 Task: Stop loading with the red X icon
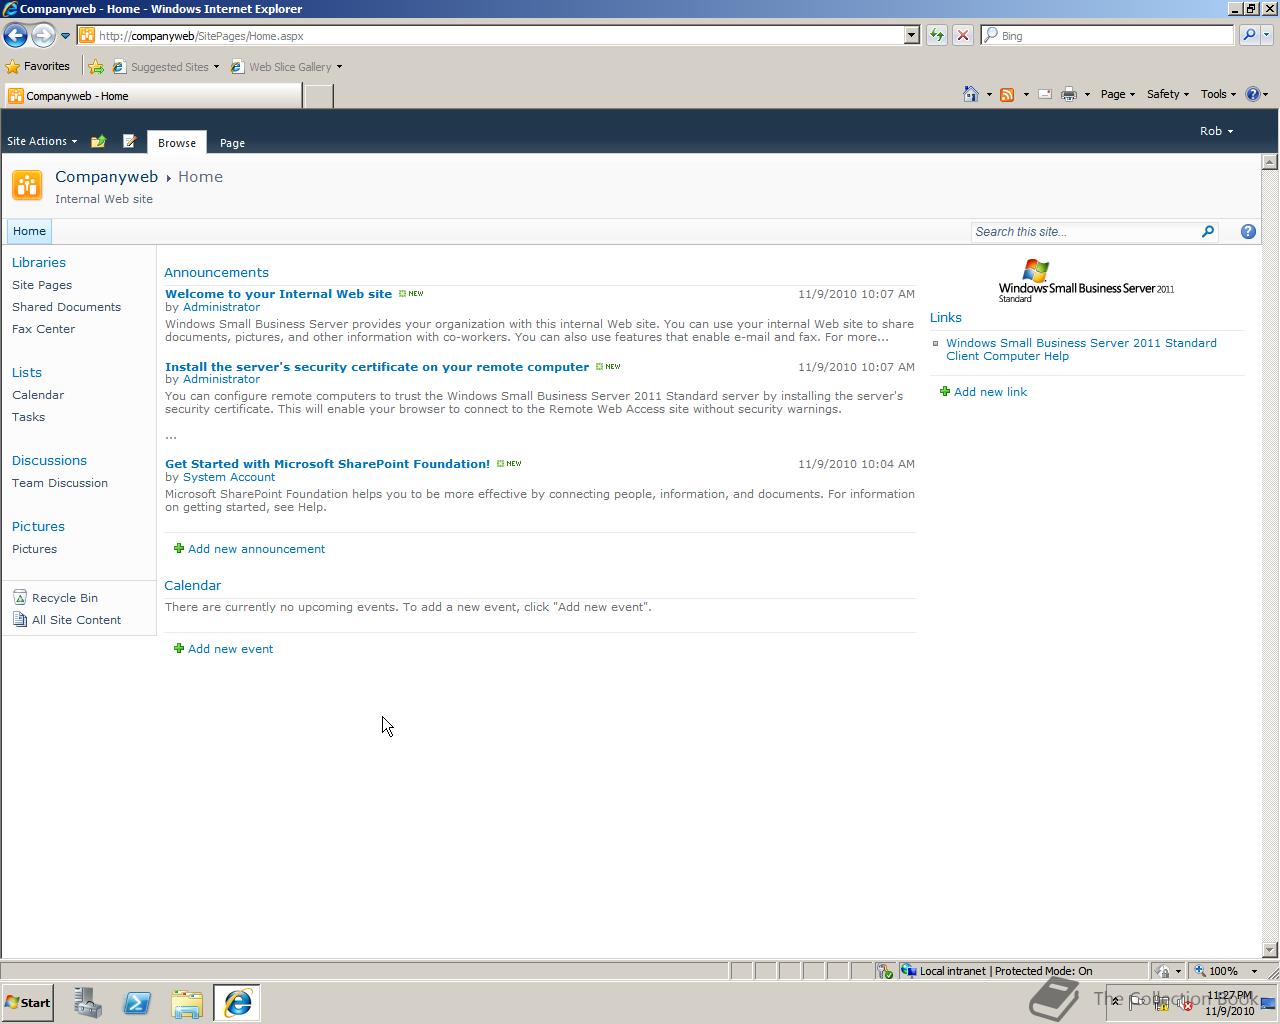point(963,35)
